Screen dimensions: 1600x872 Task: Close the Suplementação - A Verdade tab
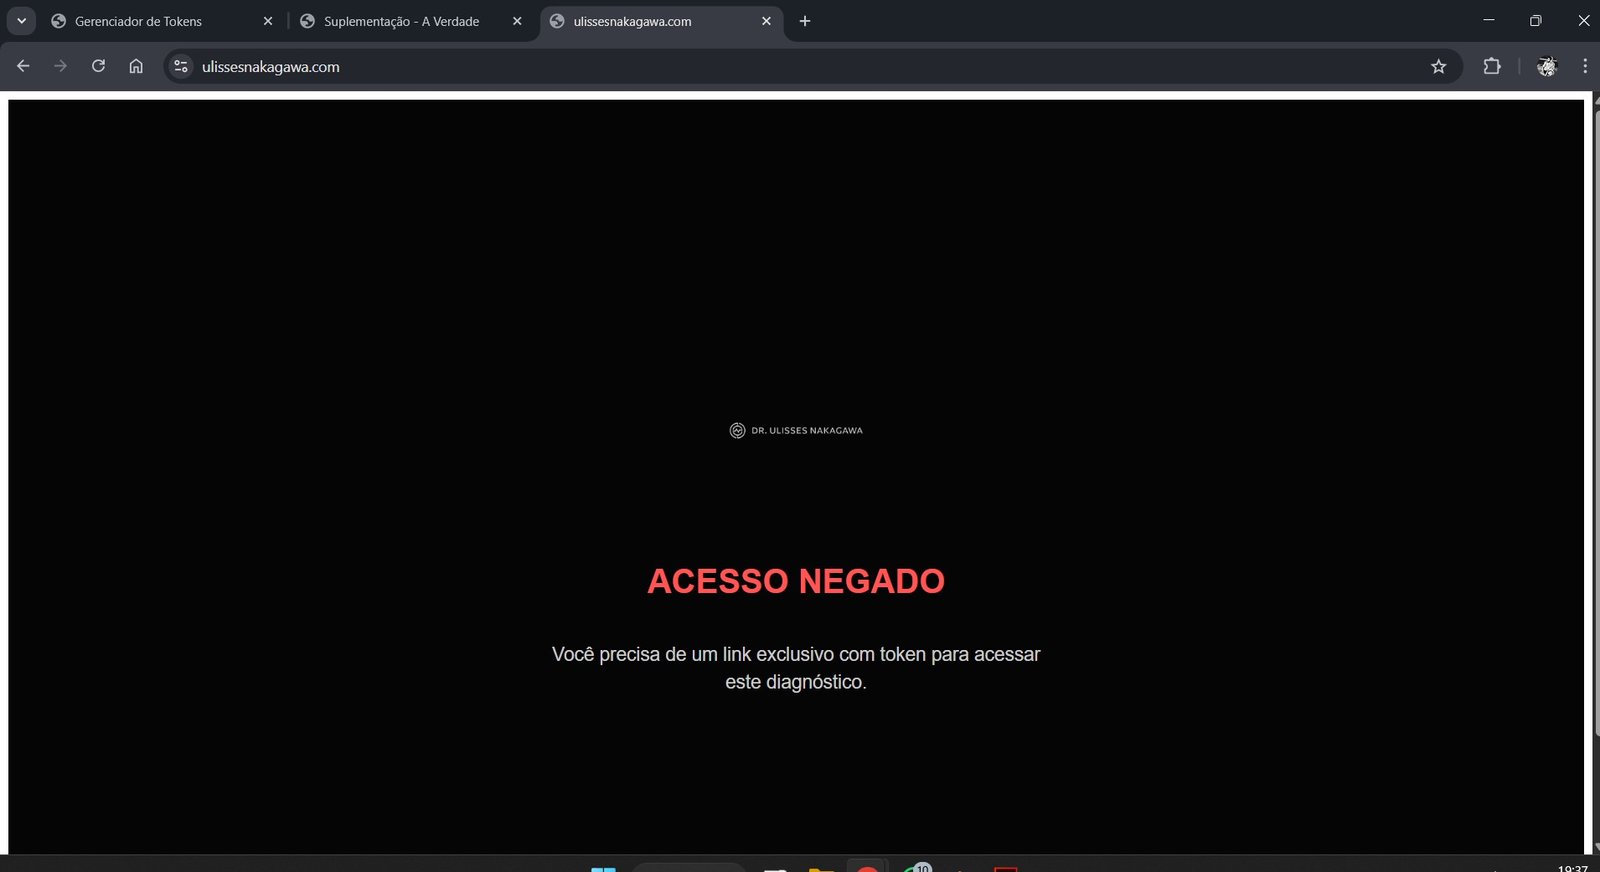(x=517, y=21)
